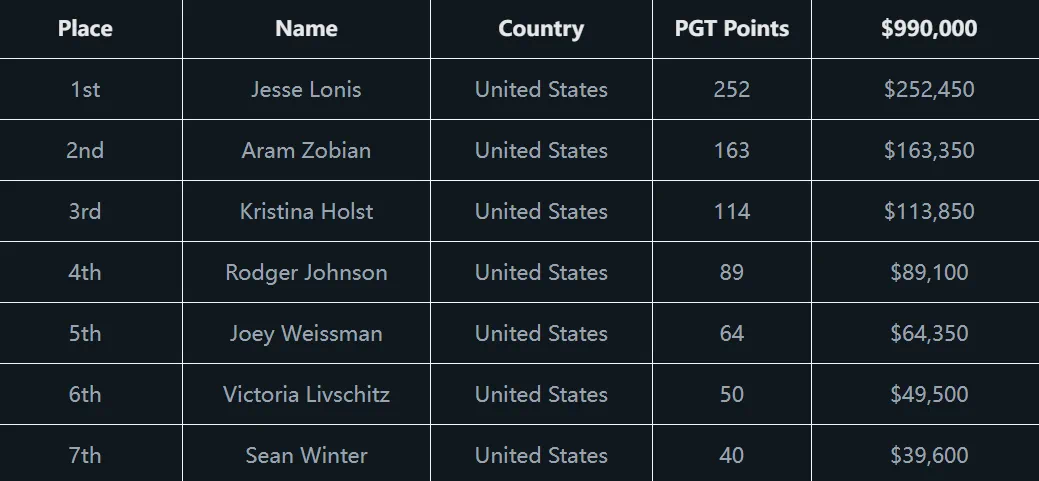Click the $113,850 prize amount
1039x481 pixels.
click(929, 211)
